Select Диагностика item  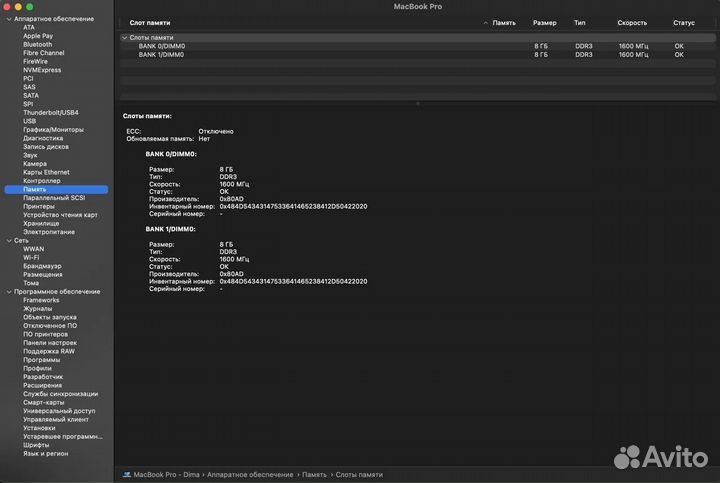pyautogui.click(x=43, y=138)
